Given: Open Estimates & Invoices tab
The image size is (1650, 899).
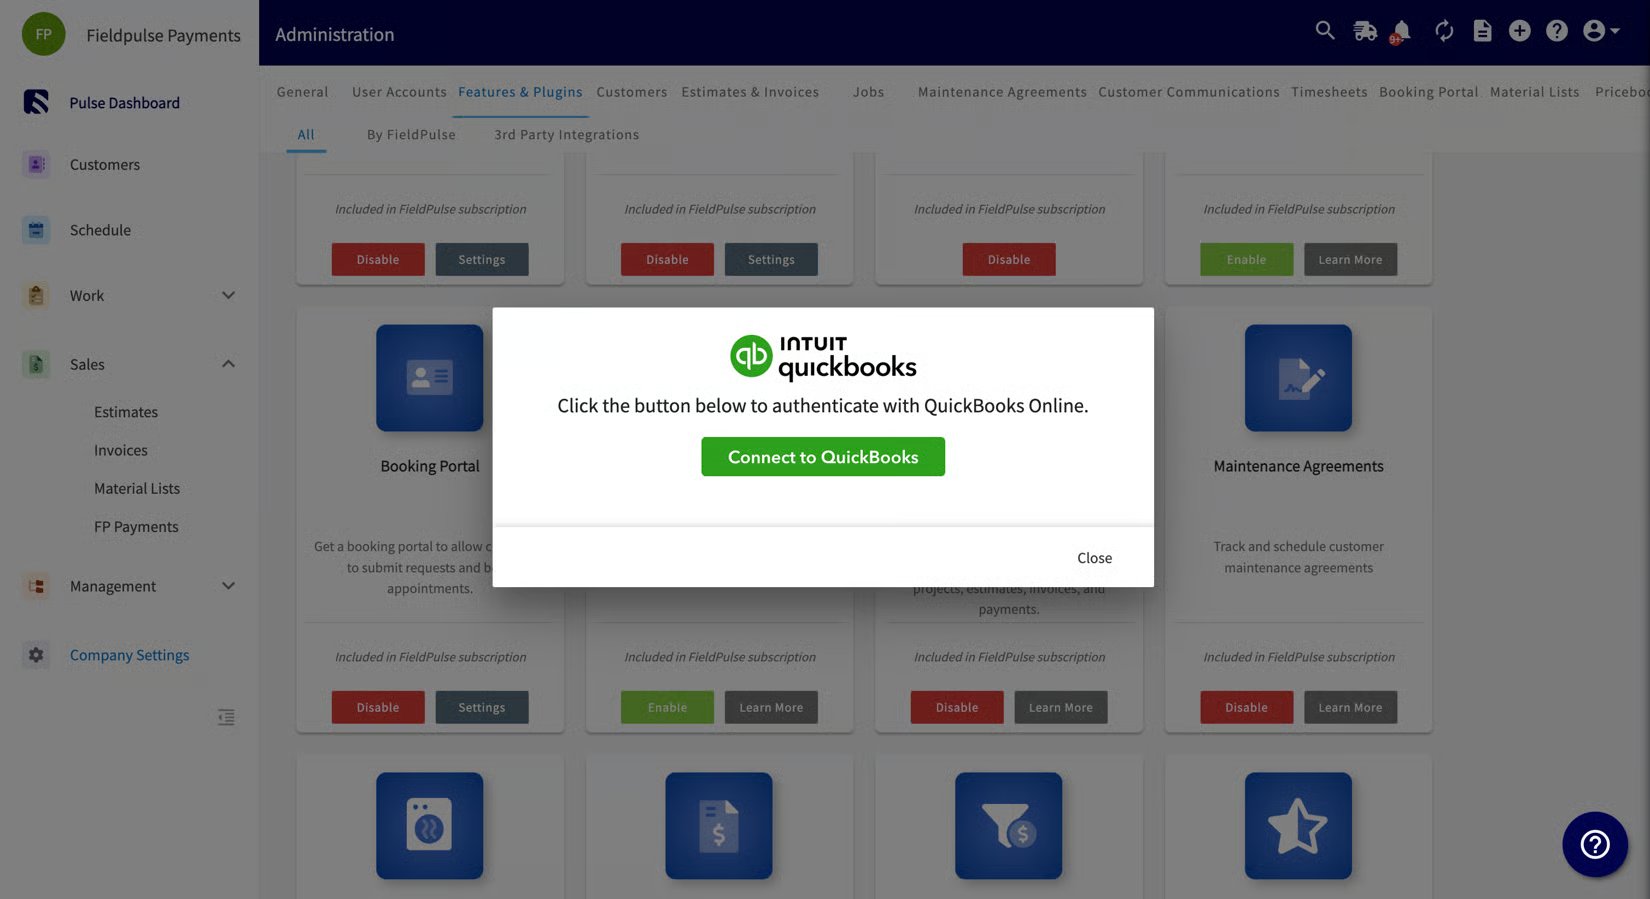Looking at the screenshot, I should (x=750, y=92).
